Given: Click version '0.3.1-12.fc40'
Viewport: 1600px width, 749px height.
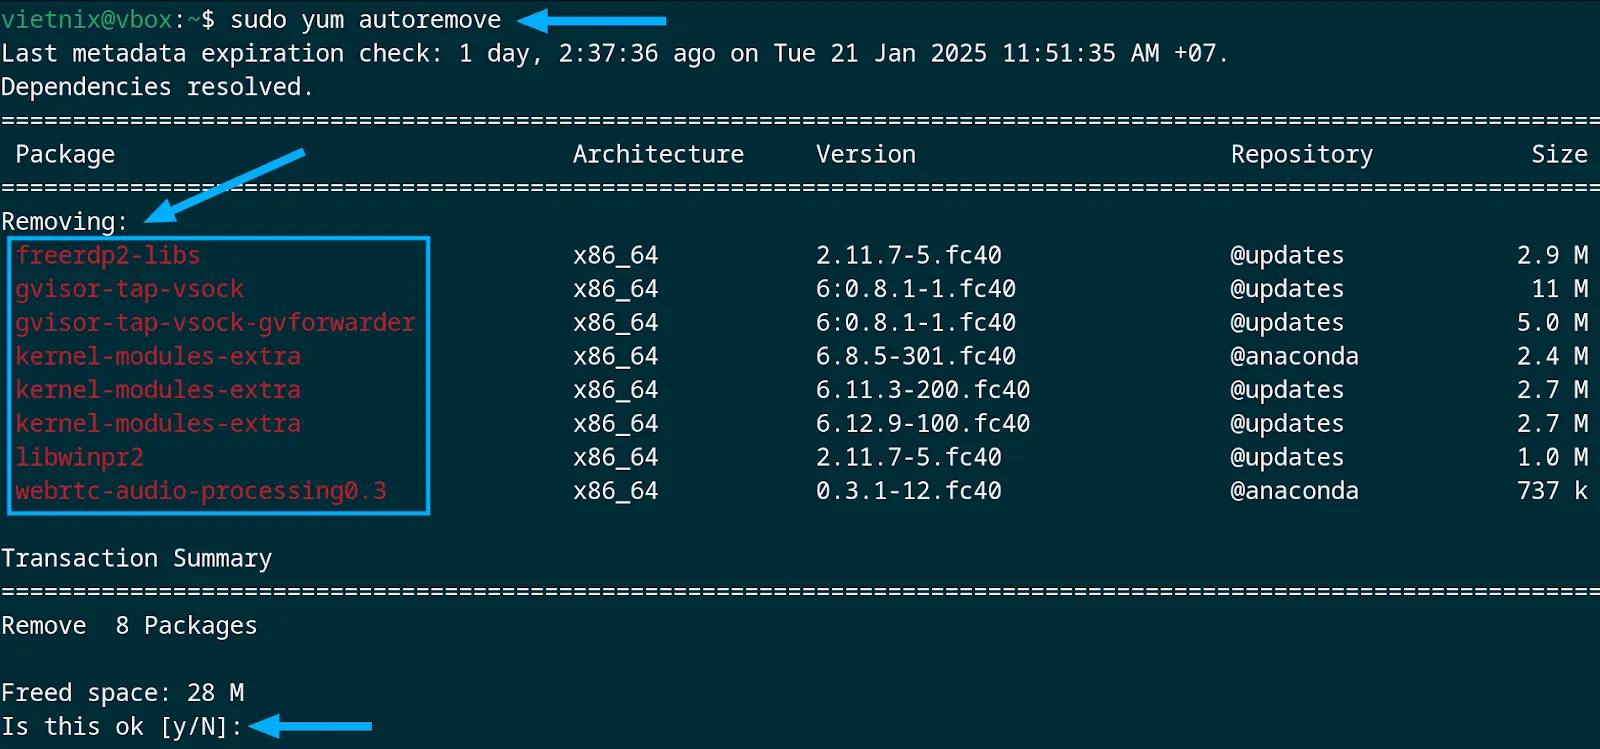Looking at the screenshot, I should point(909,491).
